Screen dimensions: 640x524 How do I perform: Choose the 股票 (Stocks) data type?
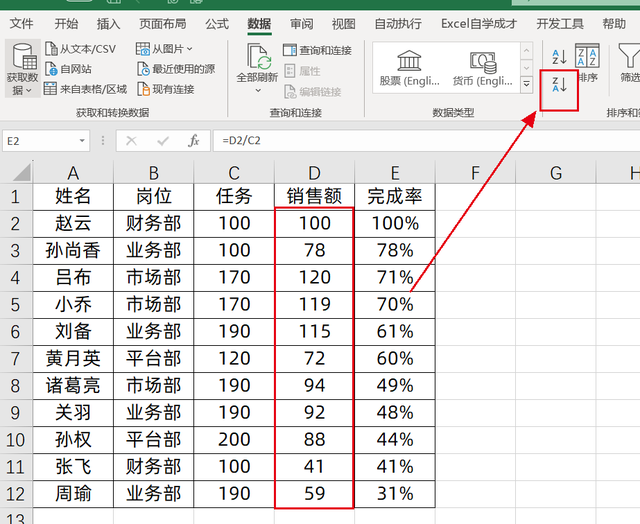pyautogui.click(x=409, y=68)
